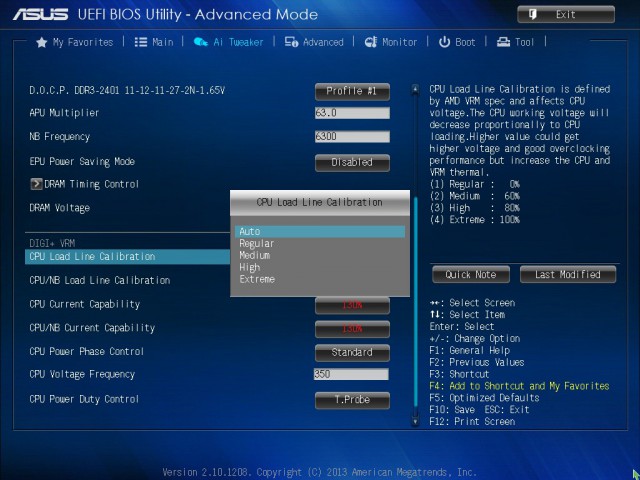Show Last Modified settings
The height and width of the screenshot is (480, 640).
[x=568, y=274]
